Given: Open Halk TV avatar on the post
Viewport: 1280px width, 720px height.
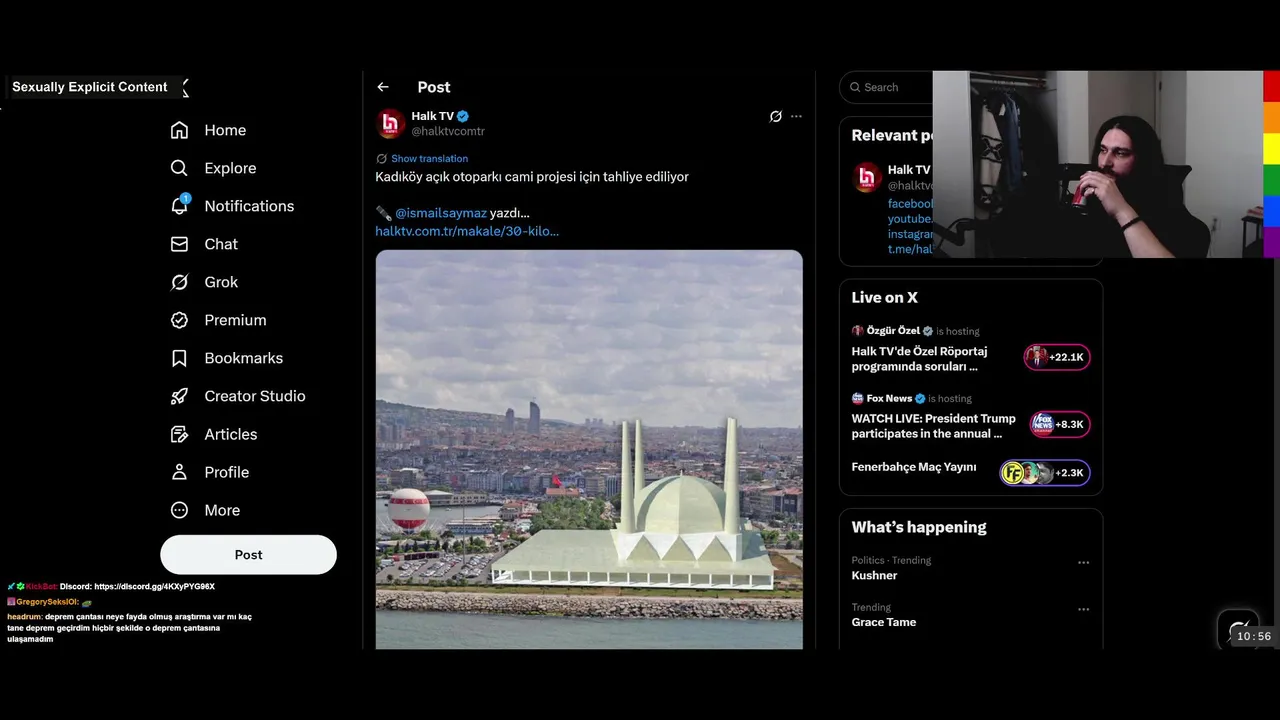Looking at the screenshot, I should pyautogui.click(x=390, y=123).
